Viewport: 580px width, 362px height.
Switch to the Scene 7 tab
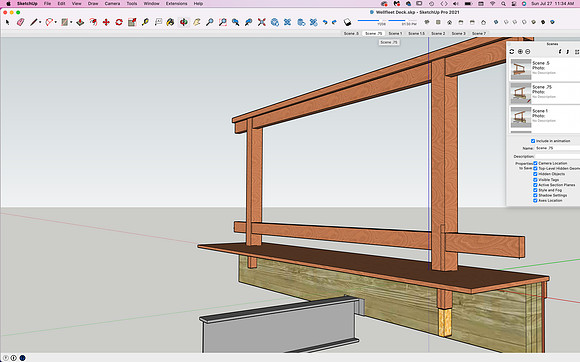pos(479,33)
